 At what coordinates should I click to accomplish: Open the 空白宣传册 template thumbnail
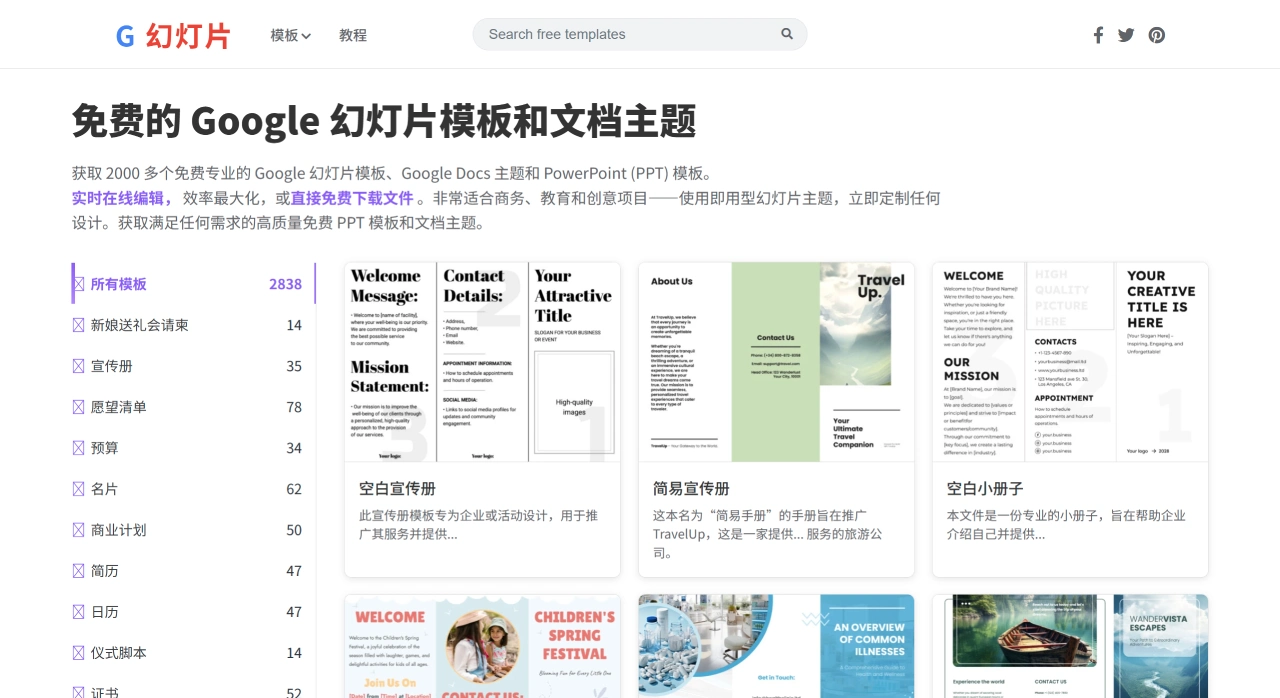[483, 363]
